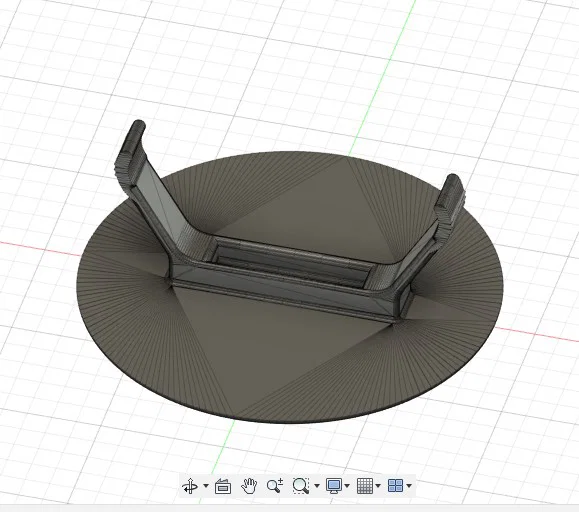Open Display Settings monitor icon
The image size is (579, 512).
point(334,486)
